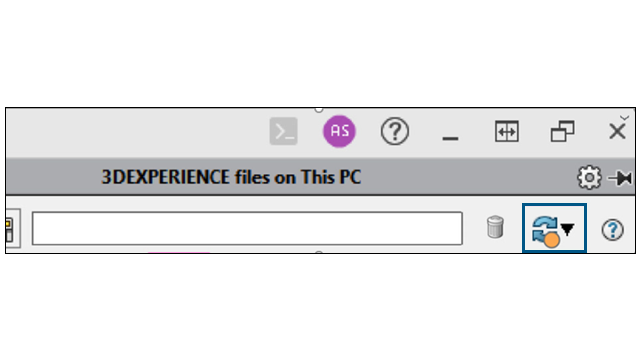Click the trash can clear icon
Image resolution: width=640 pixels, height=360 pixels.
coord(495,227)
